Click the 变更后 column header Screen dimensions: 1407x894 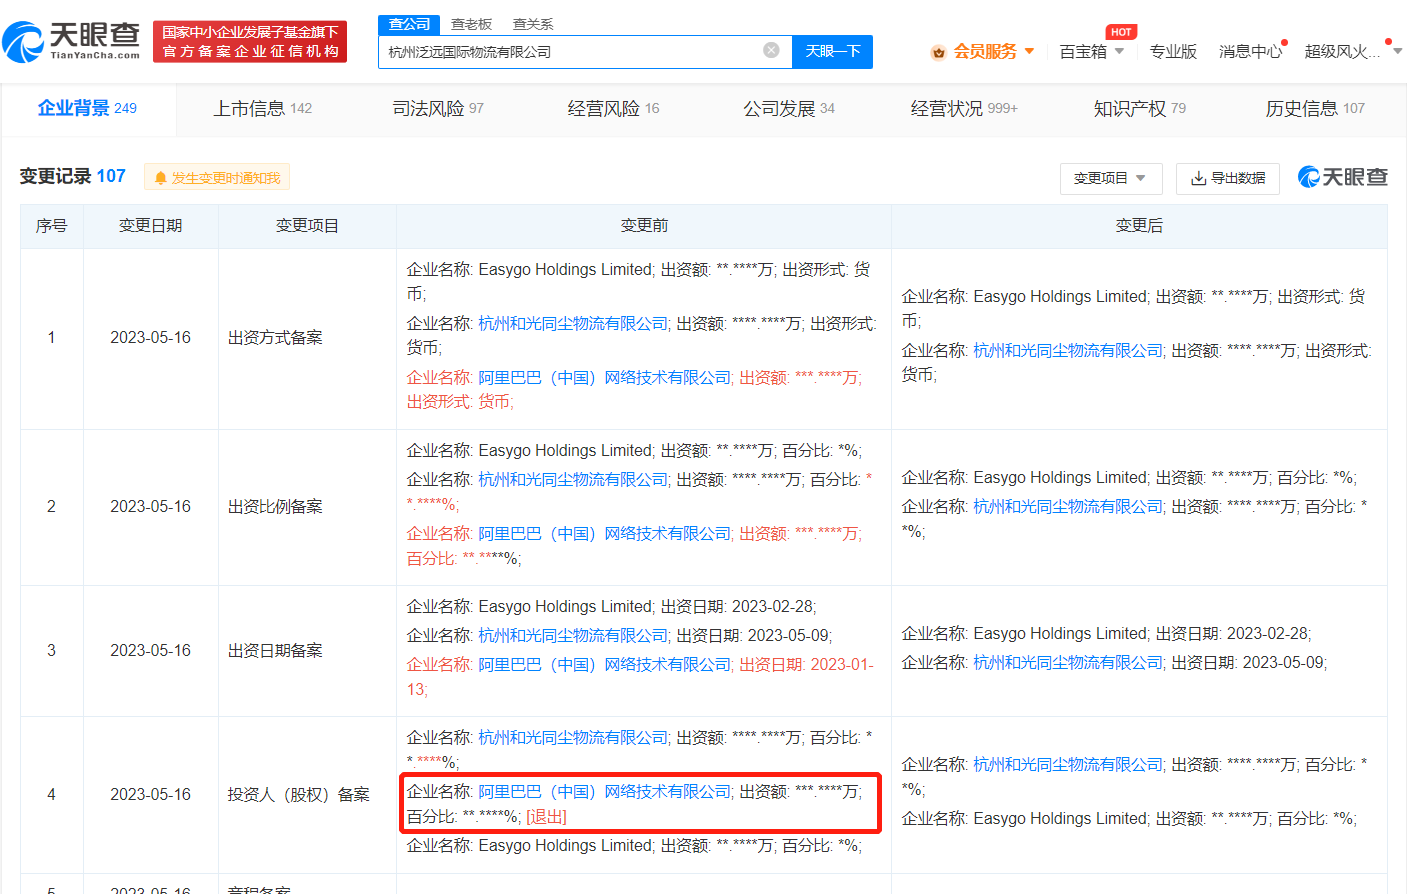coord(1139,226)
